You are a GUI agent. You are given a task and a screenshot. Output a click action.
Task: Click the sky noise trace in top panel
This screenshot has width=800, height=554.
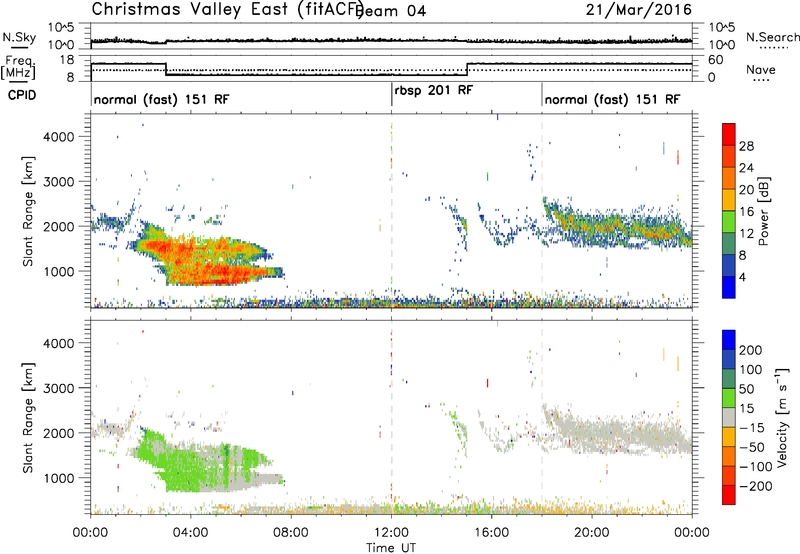(391, 40)
